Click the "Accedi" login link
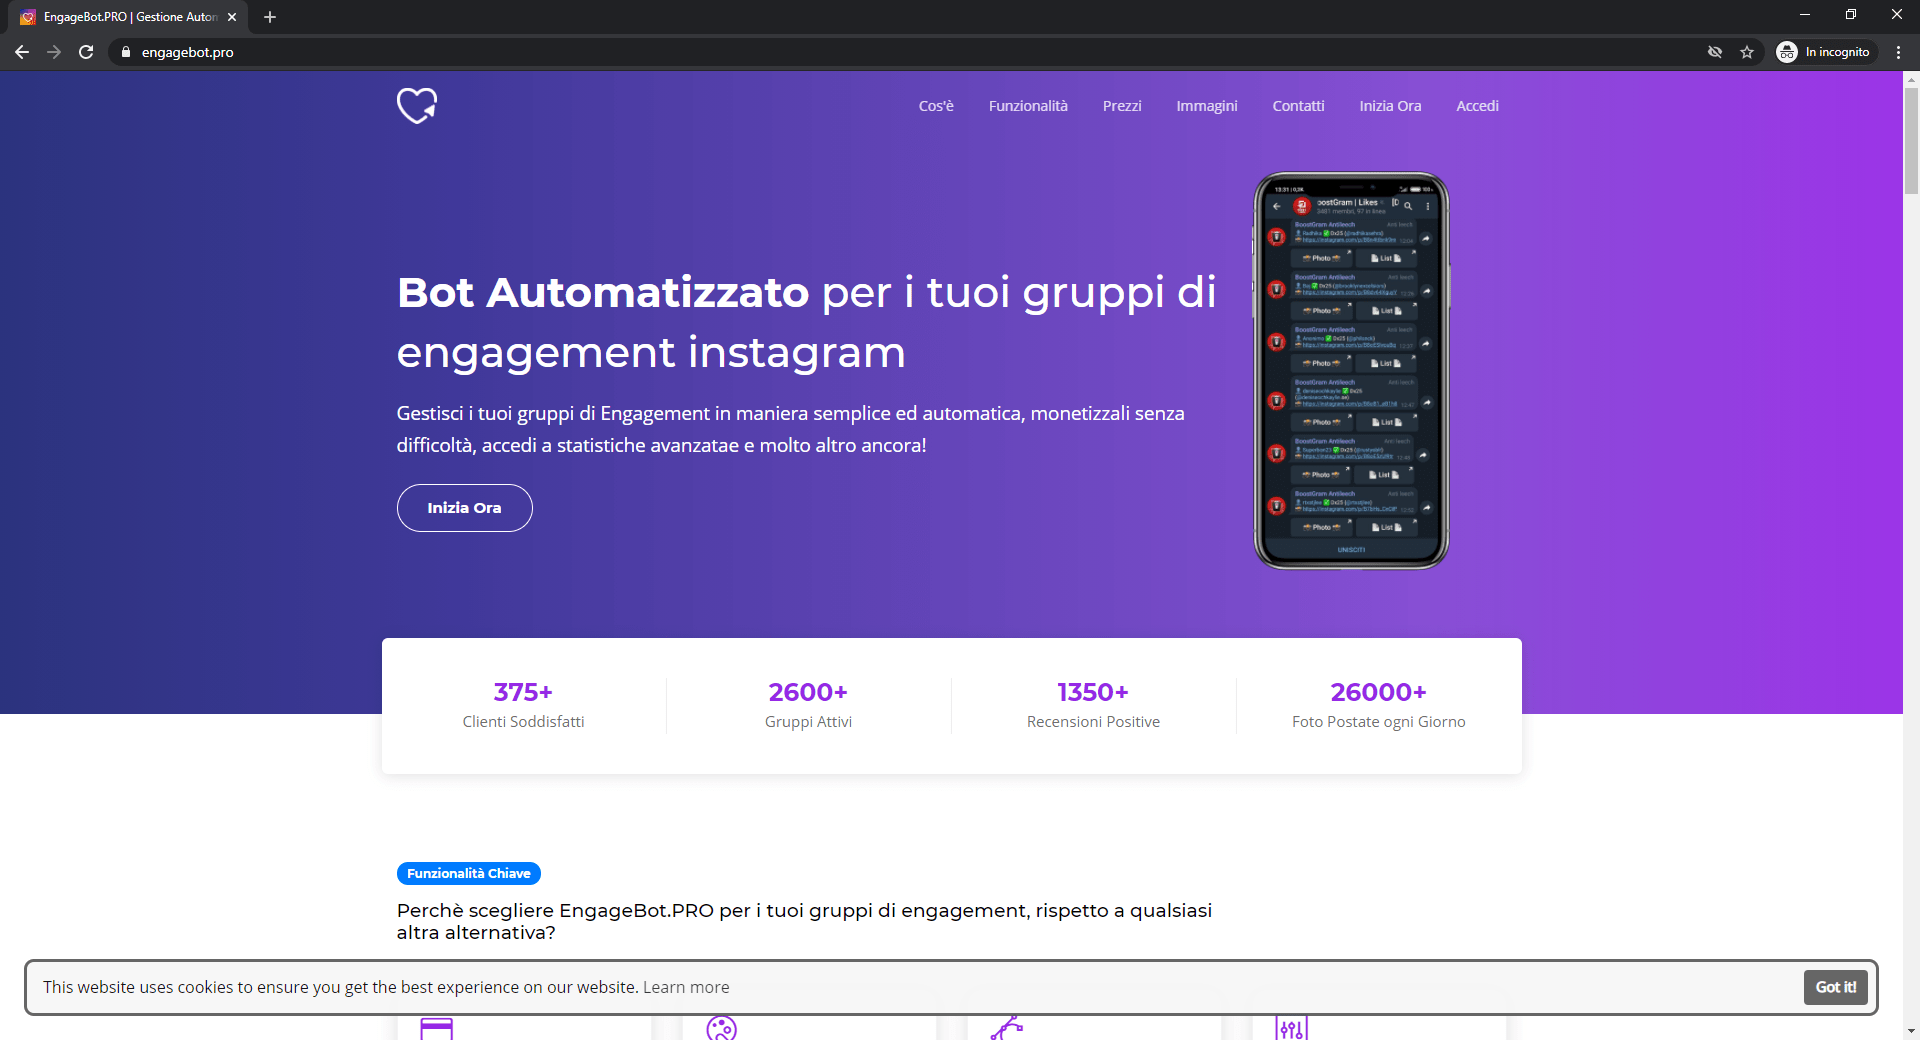This screenshot has width=1920, height=1040. [1477, 106]
